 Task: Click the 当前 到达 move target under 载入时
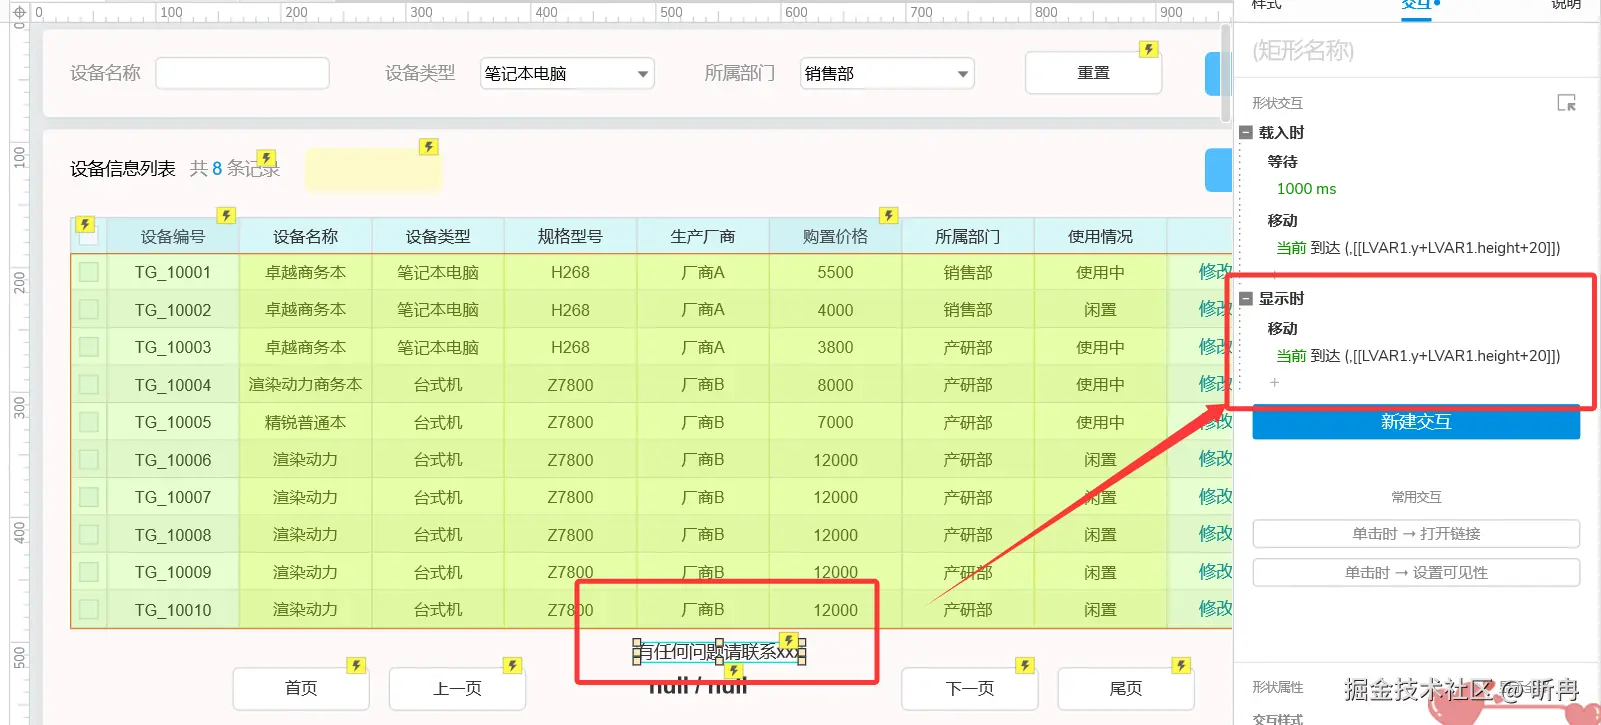click(1418, 248)
